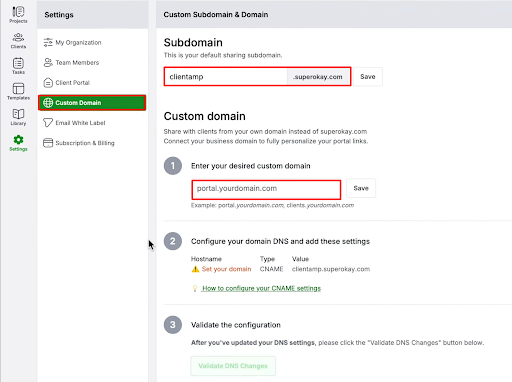Click the lightbulb icon beside CNAME help link
The width and height of the screenshot is (512, 382).
click(x=195, y=288)
